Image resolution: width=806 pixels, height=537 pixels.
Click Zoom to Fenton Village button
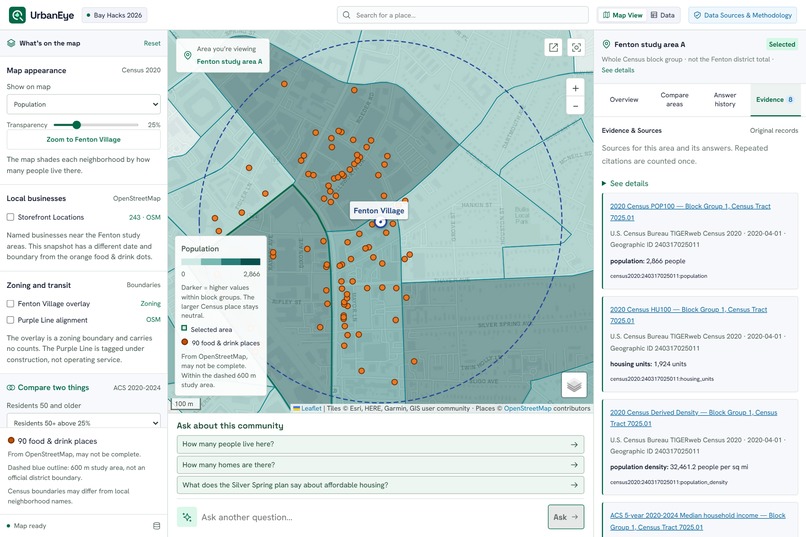click(x=83, y=139)
